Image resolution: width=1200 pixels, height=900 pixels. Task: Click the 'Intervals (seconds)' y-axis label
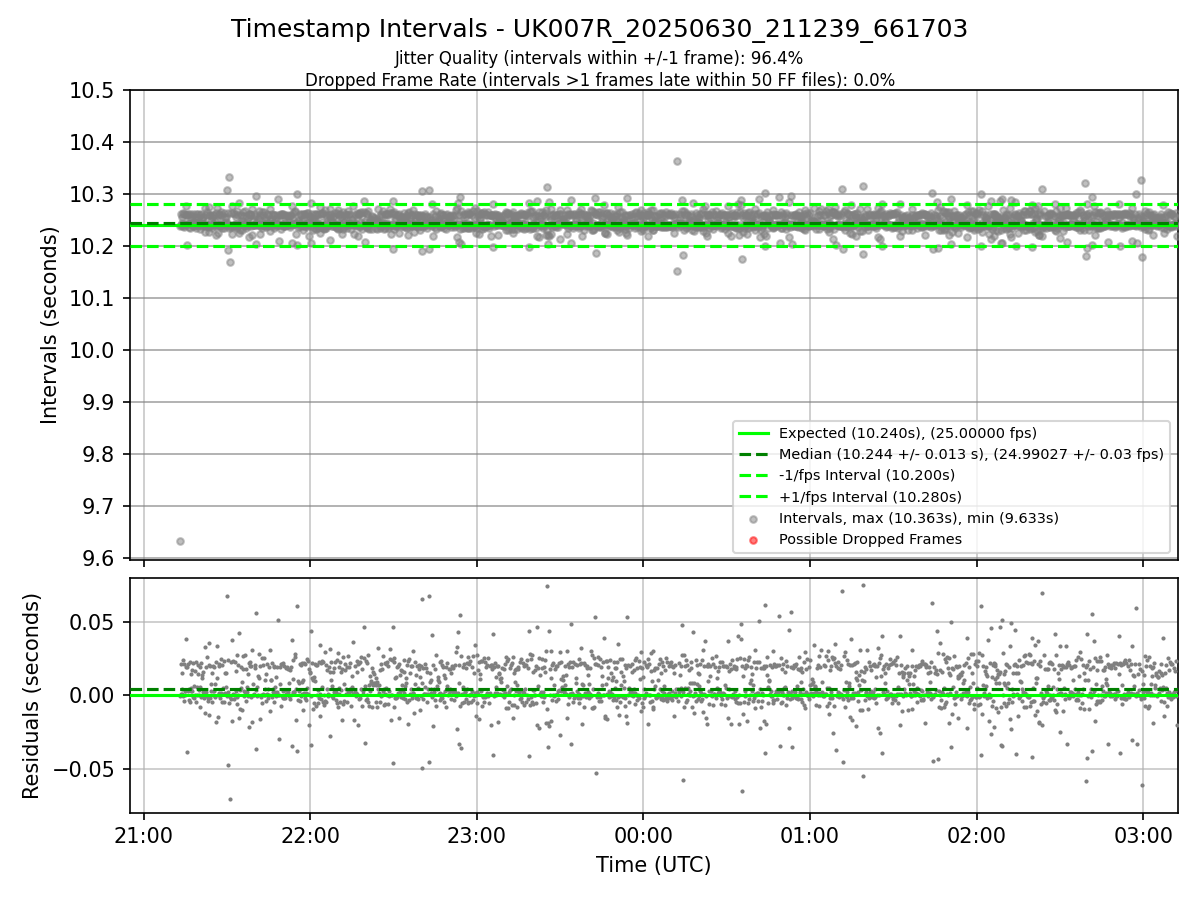(50, 325)
